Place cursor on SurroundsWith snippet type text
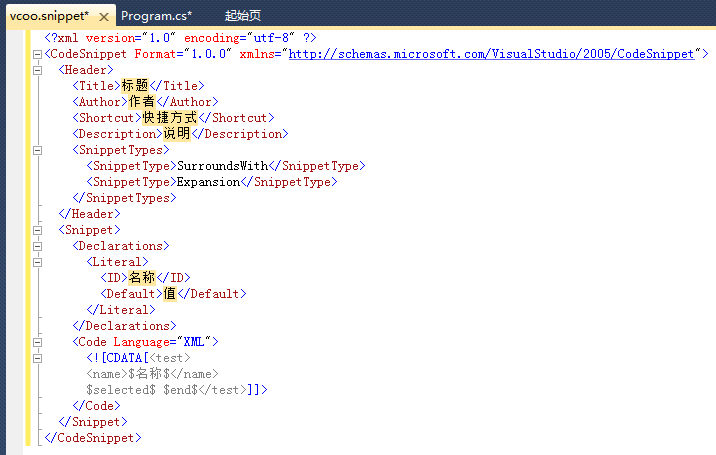Screen dimensions: 716x455 click(x=222, y=166)
